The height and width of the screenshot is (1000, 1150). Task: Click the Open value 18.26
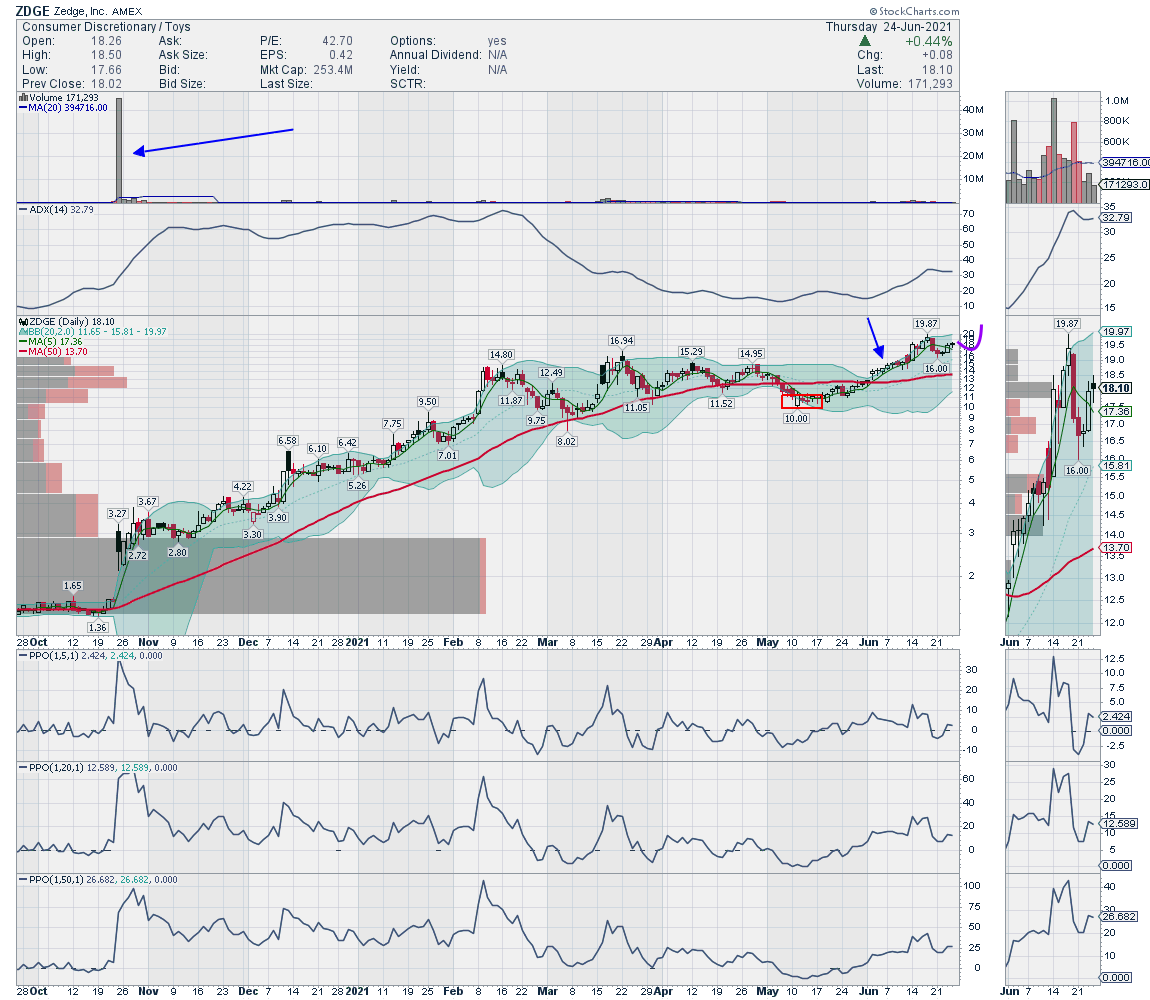click(106, 41)
